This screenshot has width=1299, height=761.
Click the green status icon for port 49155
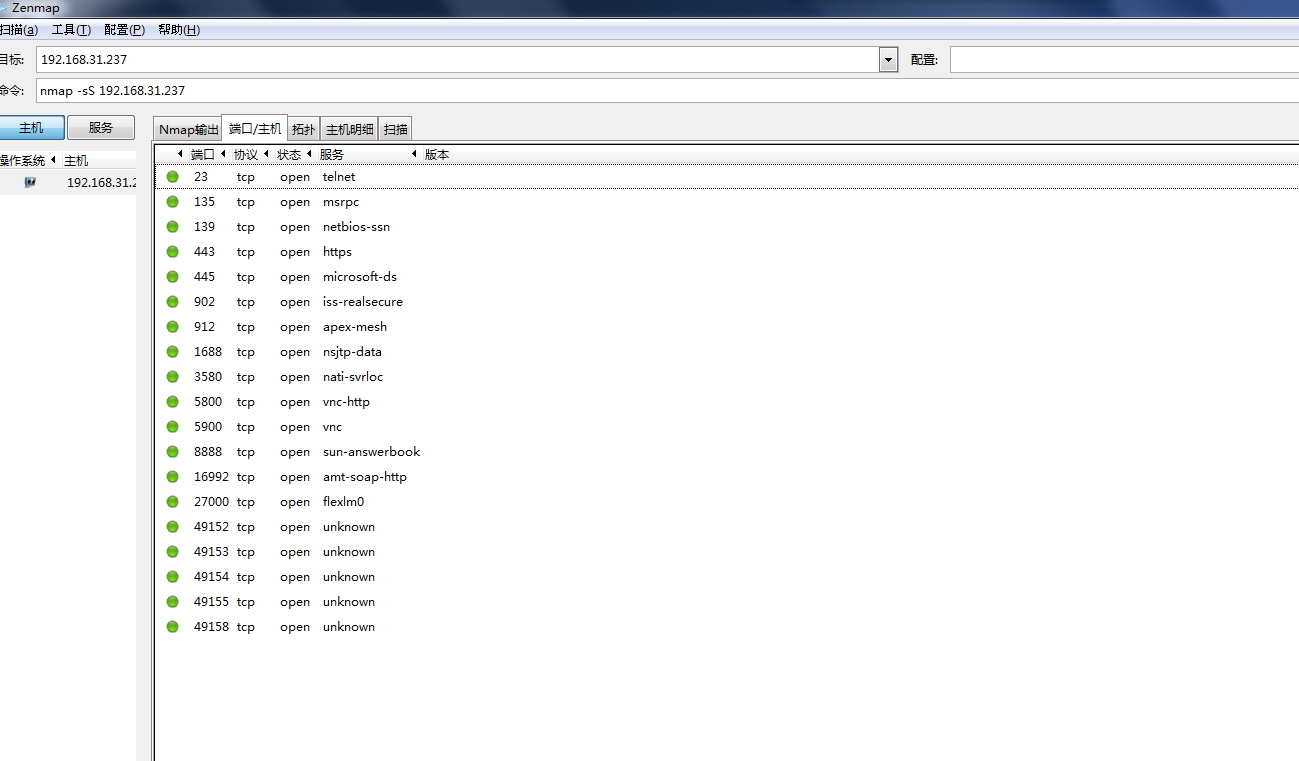pos(173,602)
